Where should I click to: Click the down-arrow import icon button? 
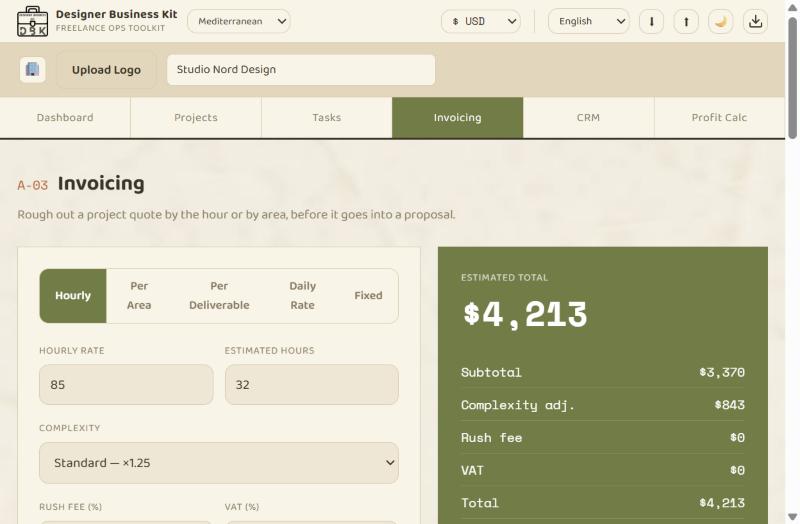coord(652,21)
